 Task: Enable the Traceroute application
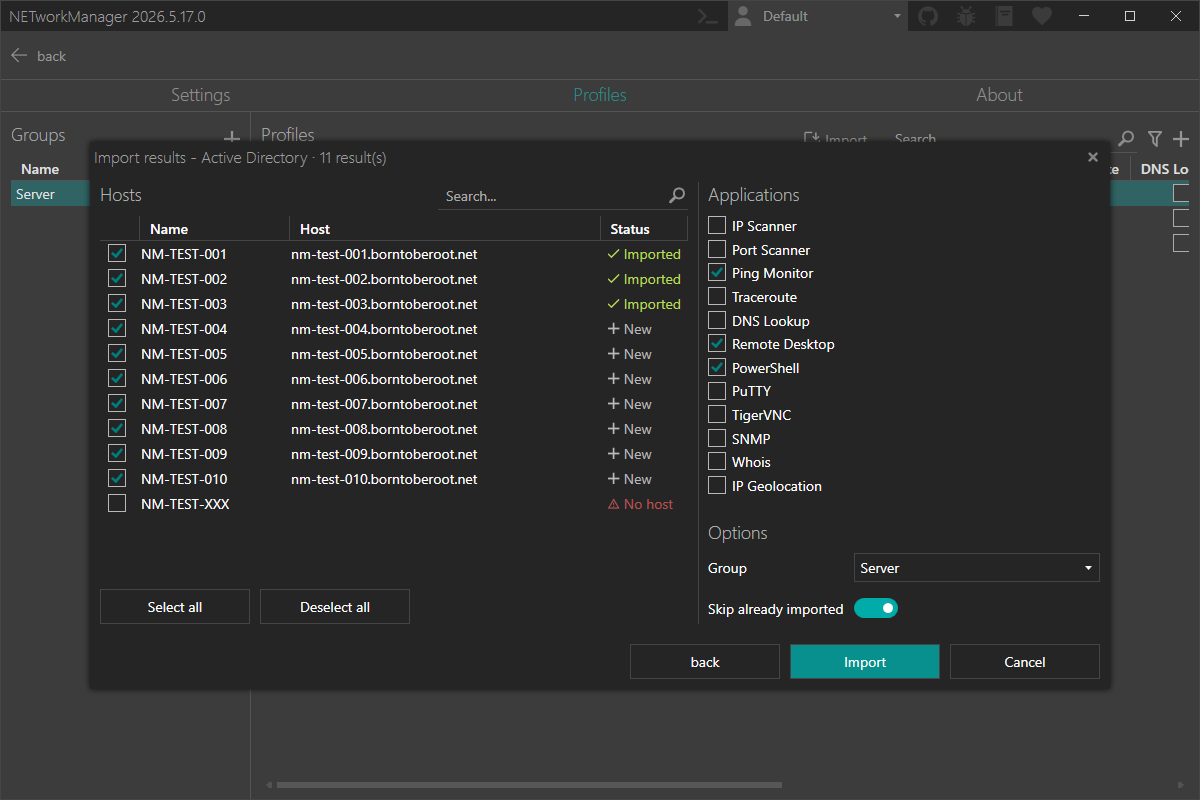(717, 297)
